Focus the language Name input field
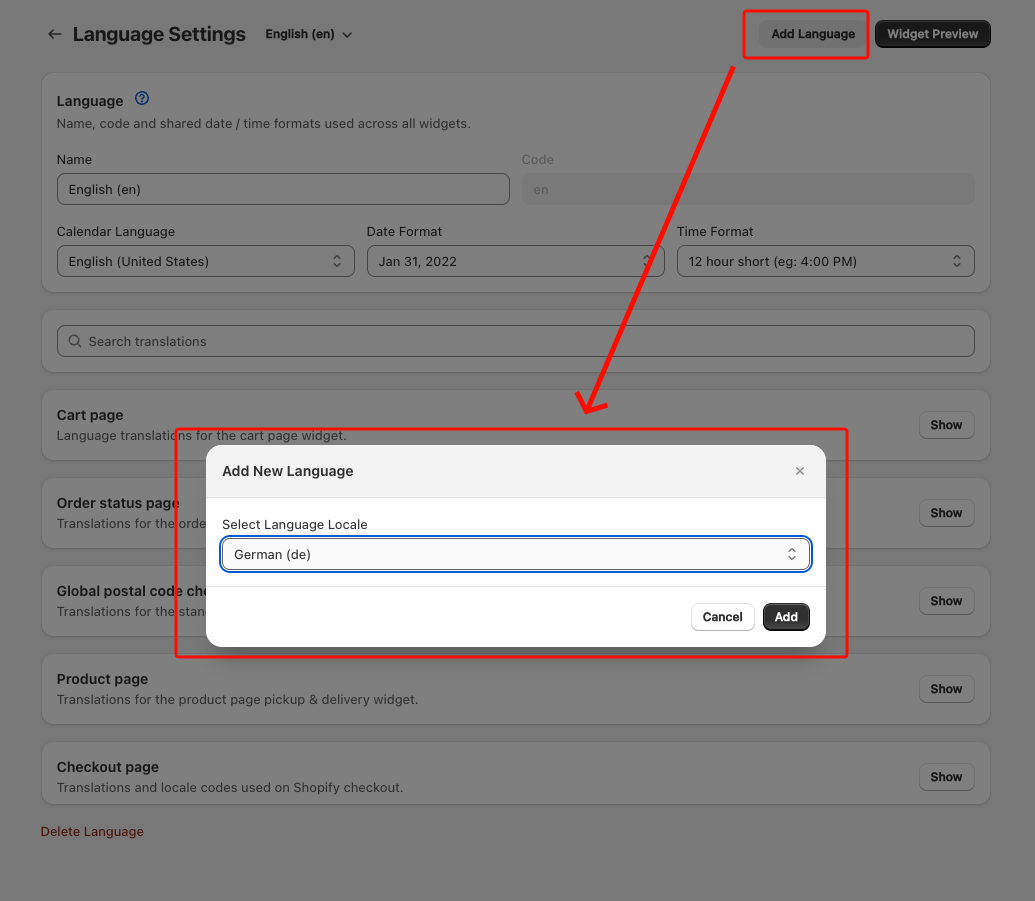 click(283, 189)
